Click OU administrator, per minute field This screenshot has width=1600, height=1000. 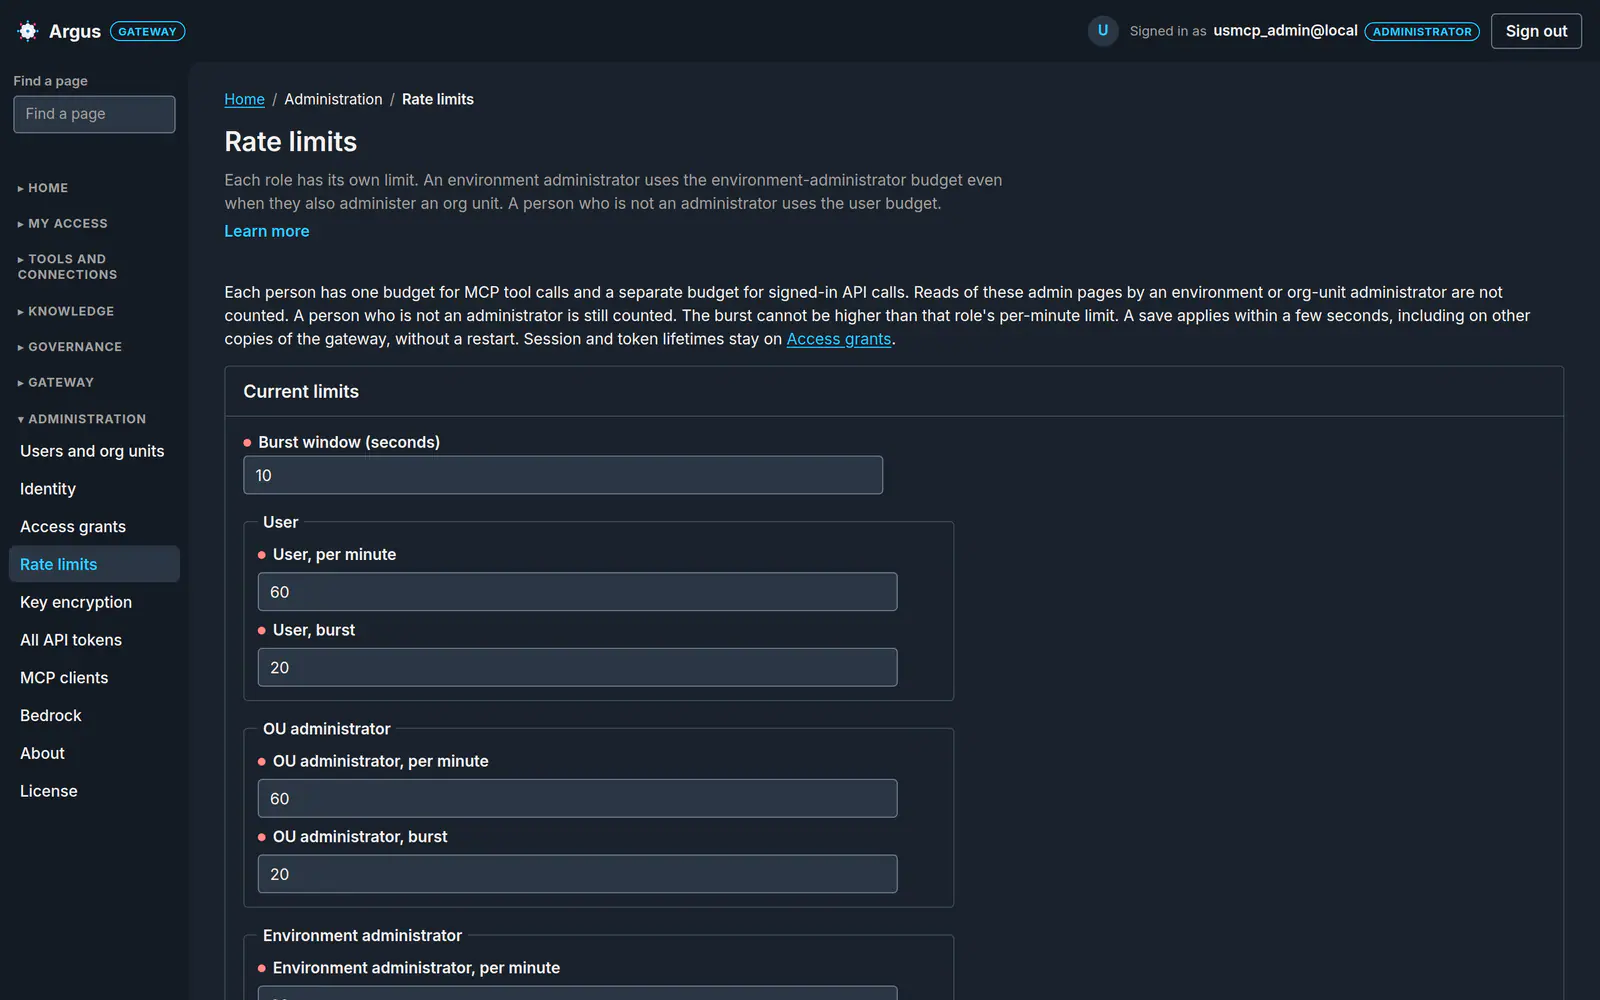click(x=577, y=798)
